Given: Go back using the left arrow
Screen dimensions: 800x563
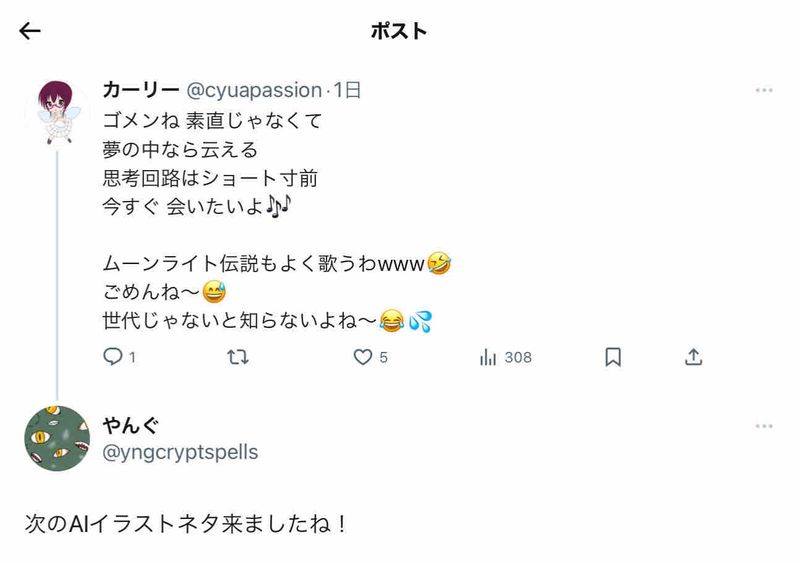Looking at the screenshot, I should click(30, 31).
